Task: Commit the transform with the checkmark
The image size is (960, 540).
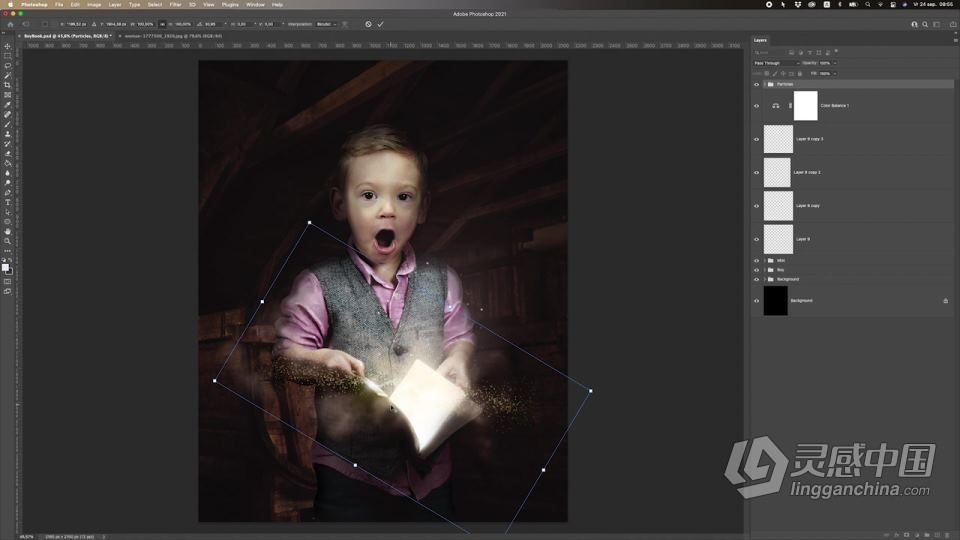Action: pos(380,24)
